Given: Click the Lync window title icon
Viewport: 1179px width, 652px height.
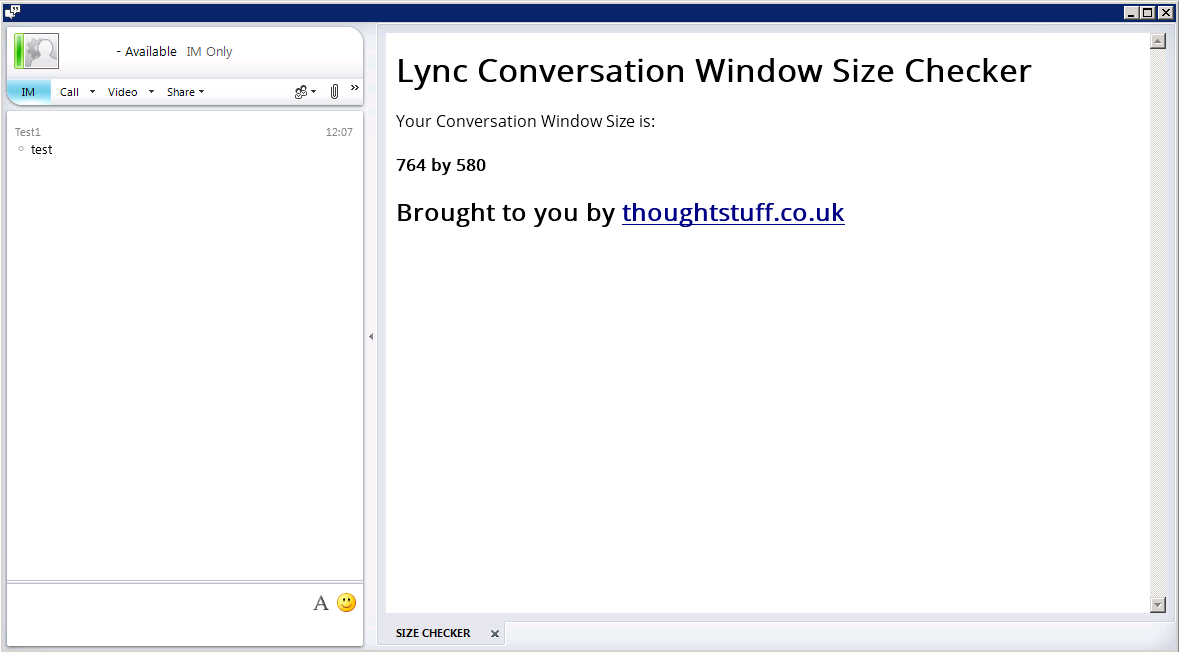Looking at the screenshot, I should [x=11, y=11].
